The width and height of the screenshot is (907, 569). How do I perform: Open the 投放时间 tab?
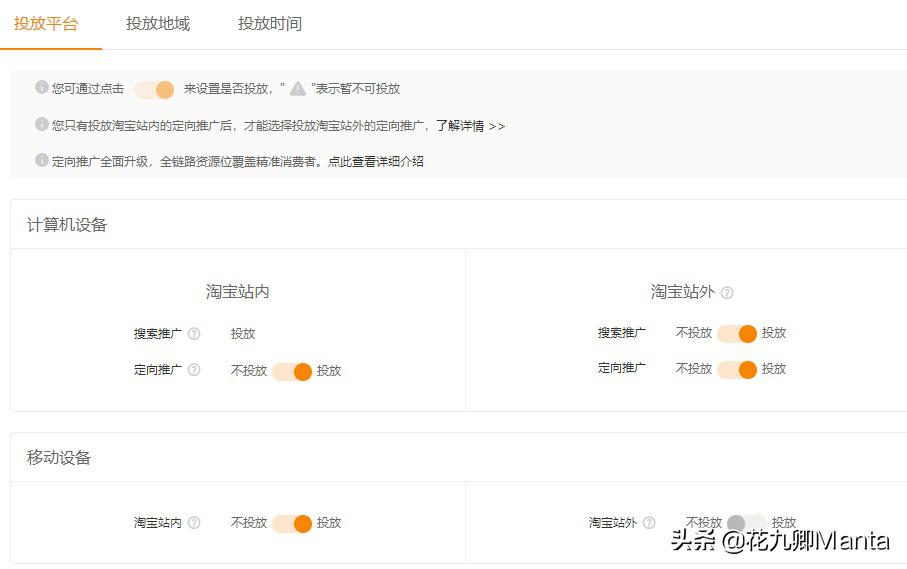270,24
